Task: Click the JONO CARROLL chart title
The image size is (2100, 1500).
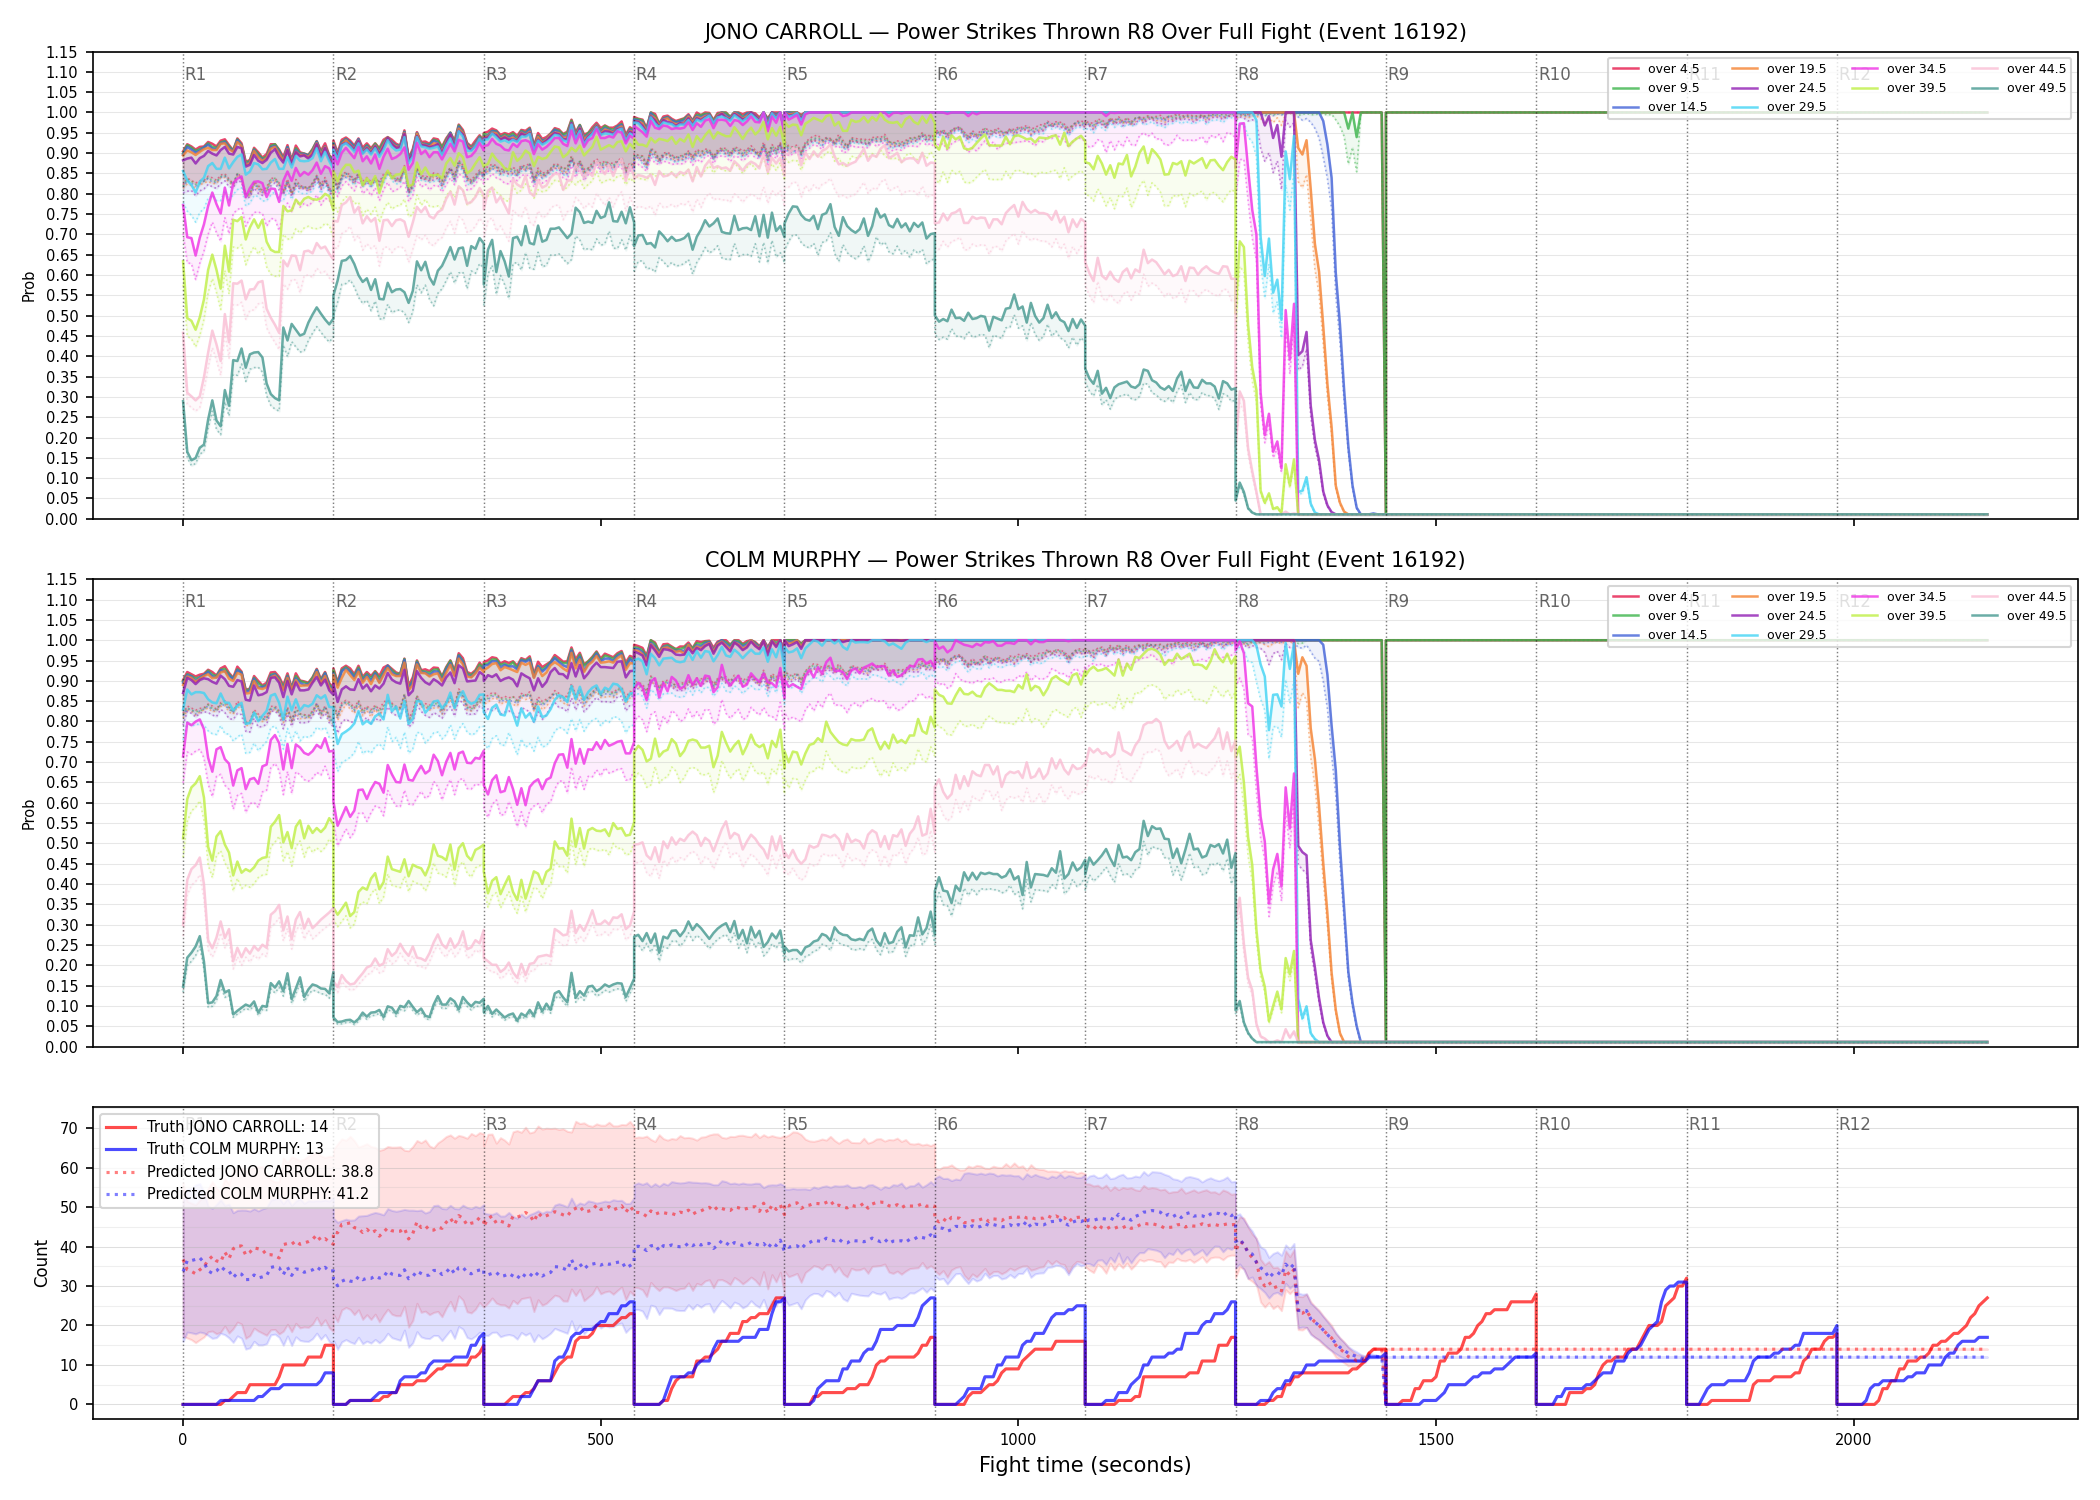Action: (1085, 32)
